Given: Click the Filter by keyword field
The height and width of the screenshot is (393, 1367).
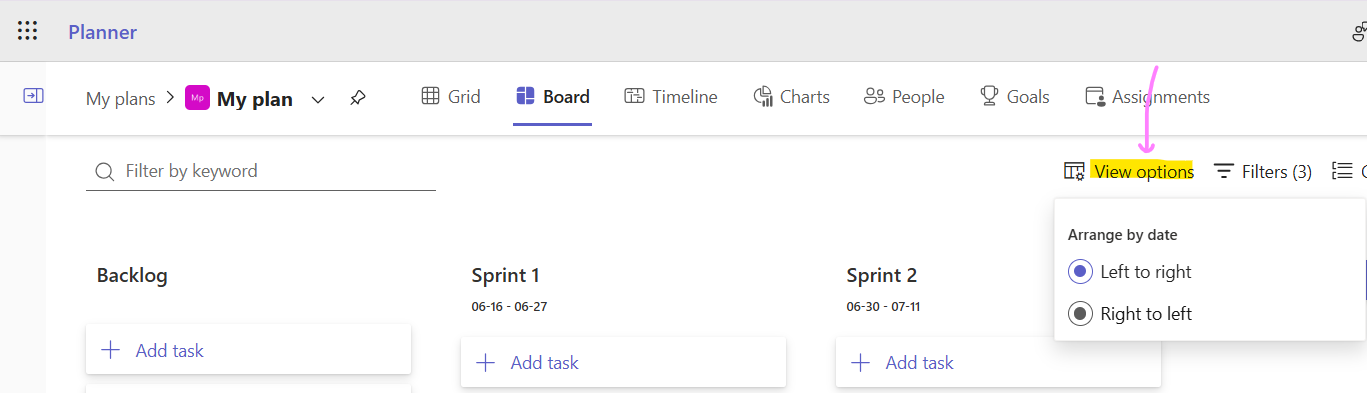Looking at the screenshot, I should click(x=261, y=171).
